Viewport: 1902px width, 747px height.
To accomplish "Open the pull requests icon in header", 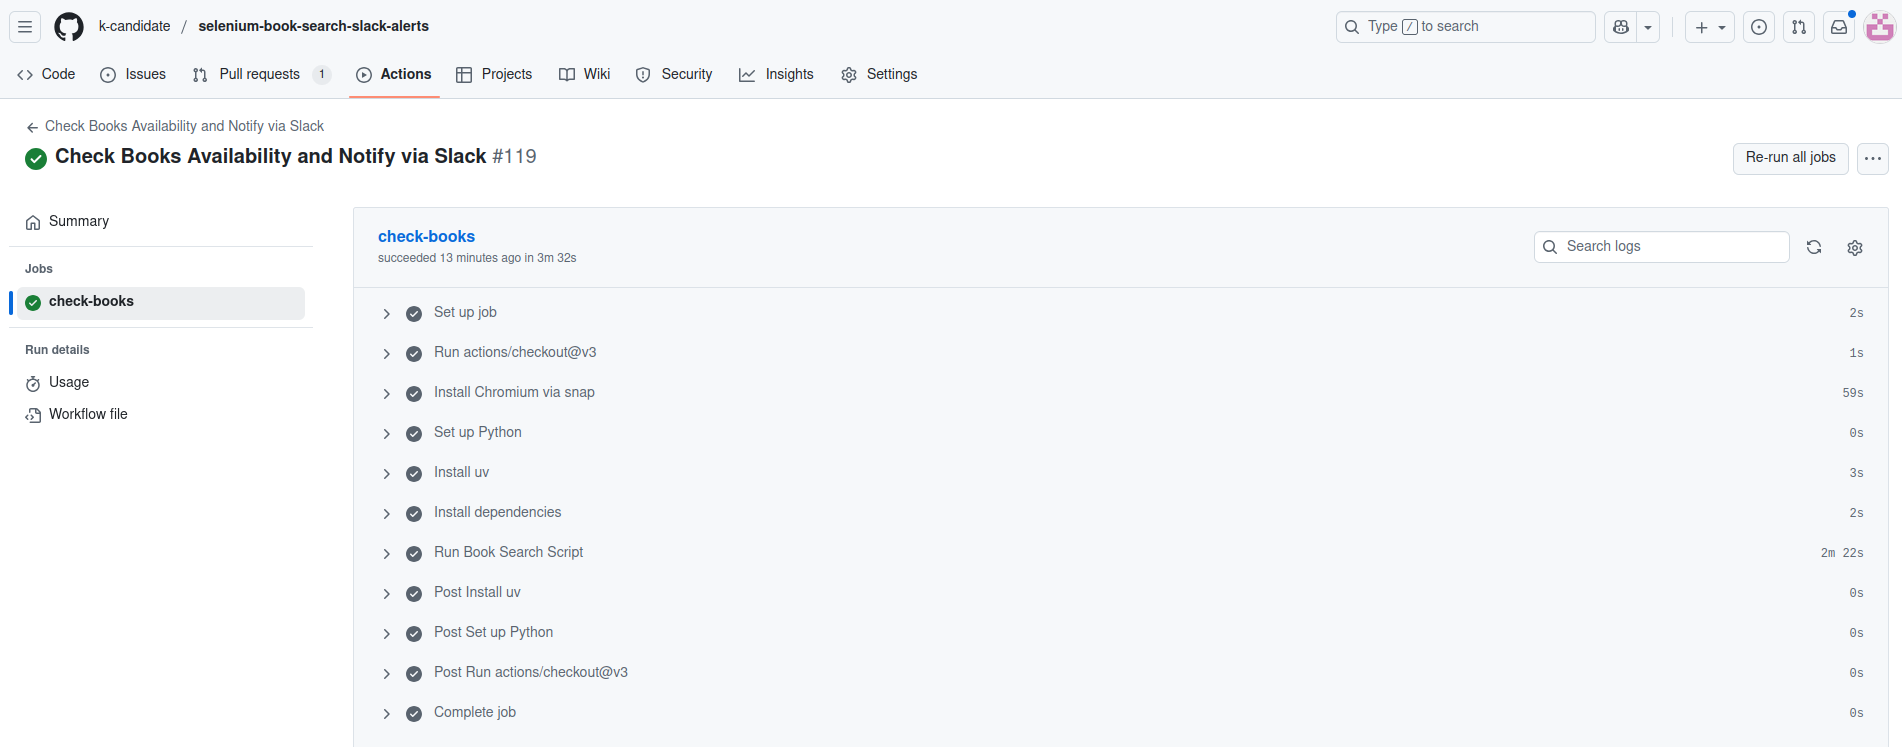I will 1799,27.
